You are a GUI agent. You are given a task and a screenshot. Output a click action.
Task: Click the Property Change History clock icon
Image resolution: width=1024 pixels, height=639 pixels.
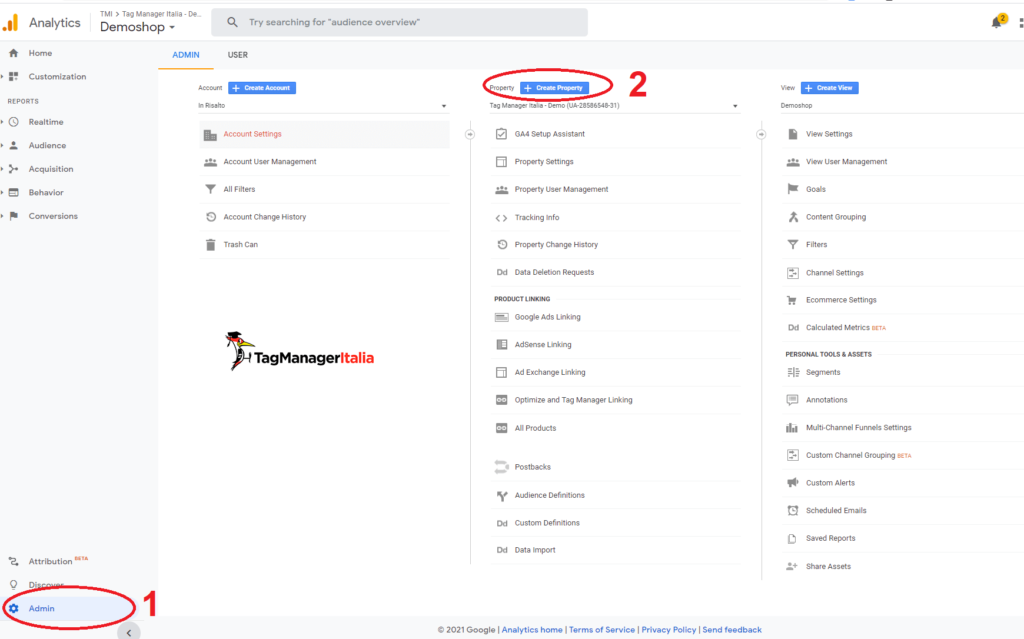(x=502, y=244)
